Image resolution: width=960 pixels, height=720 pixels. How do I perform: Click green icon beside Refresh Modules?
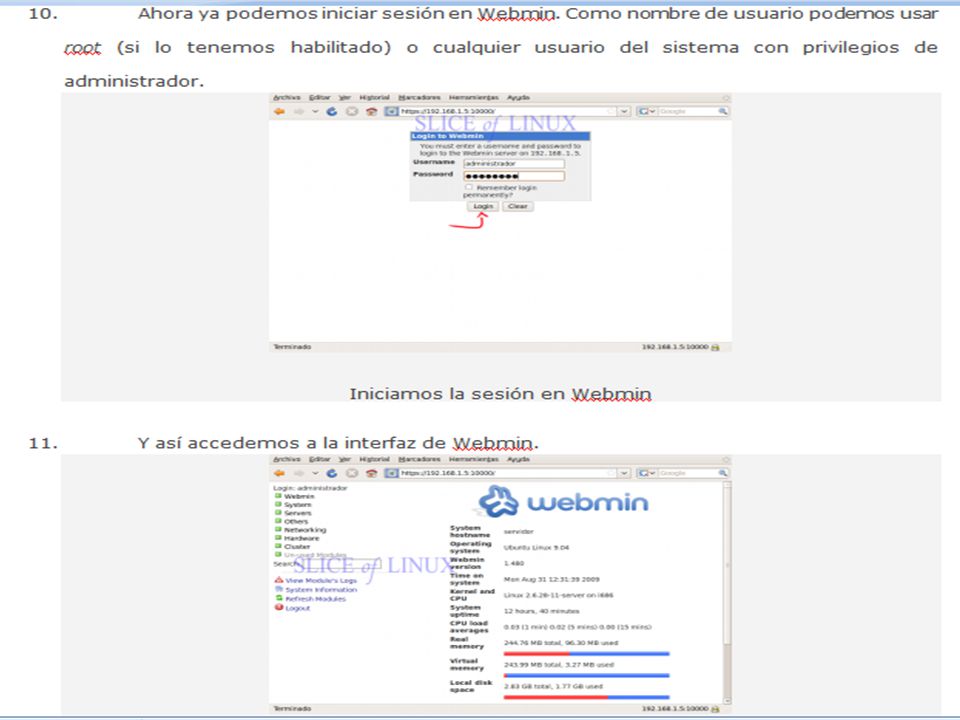279,598
